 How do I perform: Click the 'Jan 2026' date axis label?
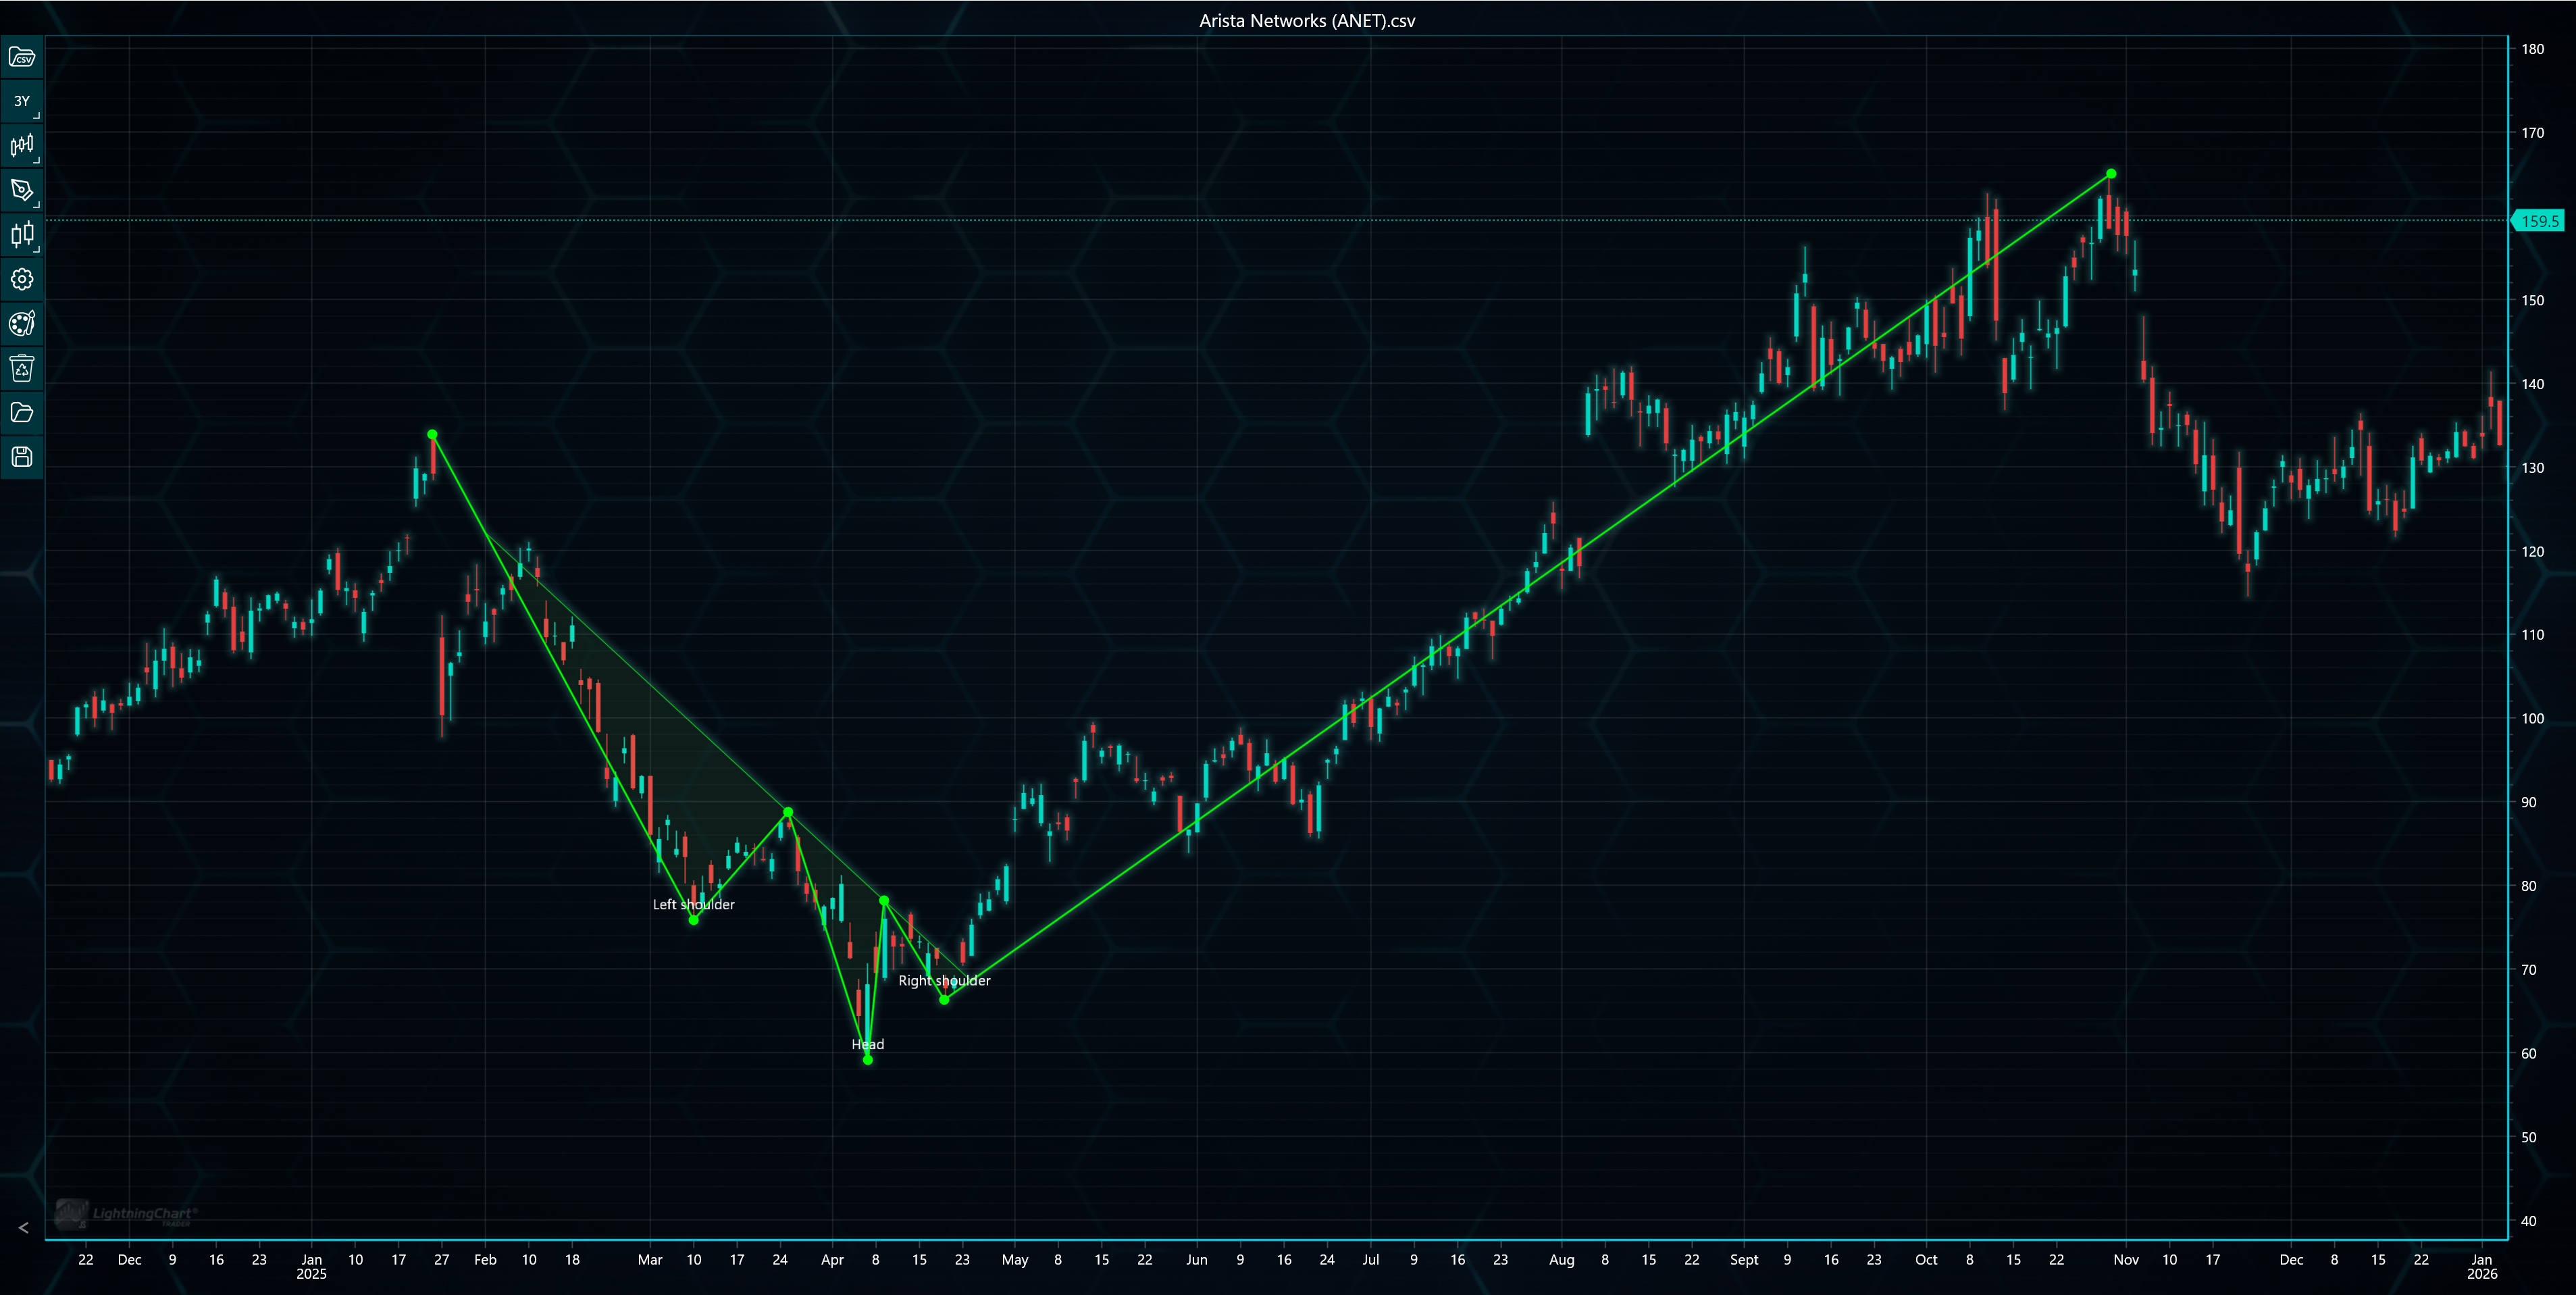point(2482,1266)
